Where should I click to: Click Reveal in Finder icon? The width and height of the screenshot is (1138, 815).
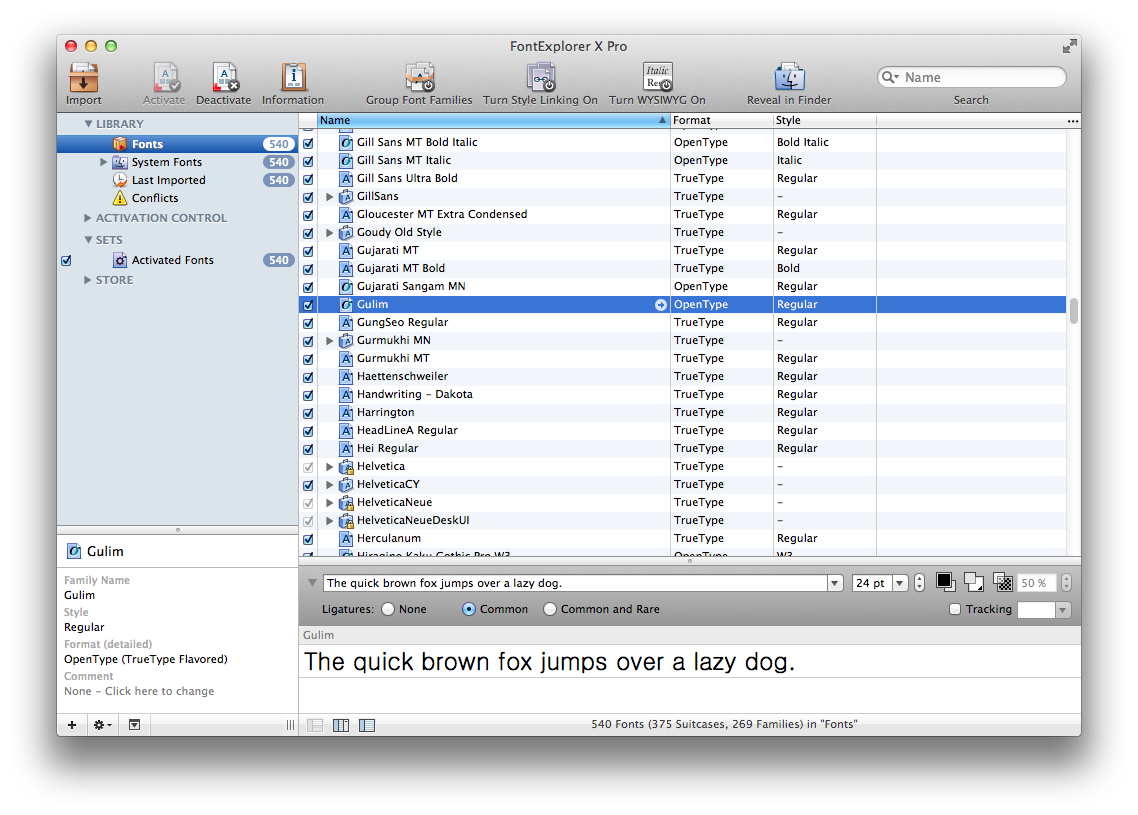pyautogui.click(x=789, y=78)
